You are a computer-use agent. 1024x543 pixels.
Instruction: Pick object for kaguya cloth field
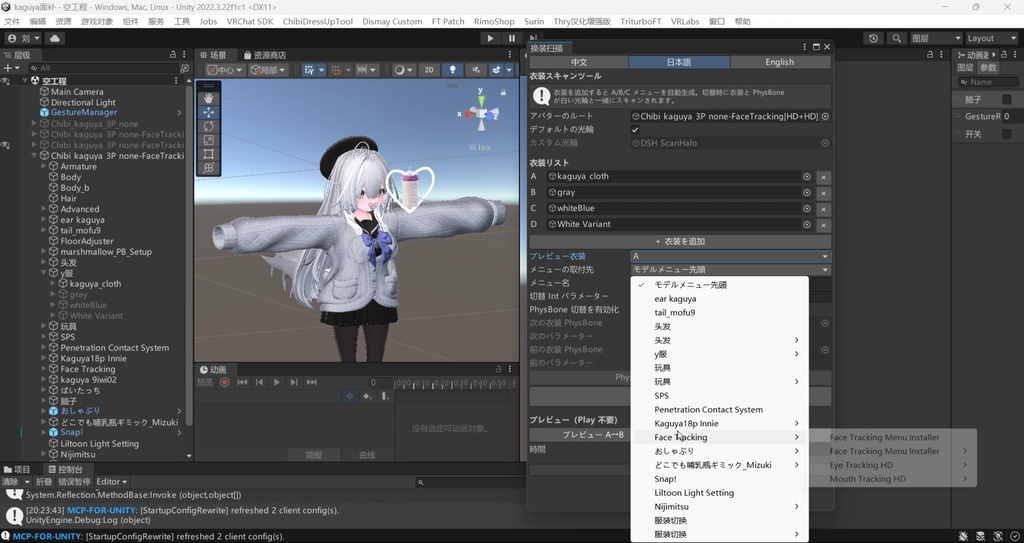pyautogui.click(x=807, y=176)
